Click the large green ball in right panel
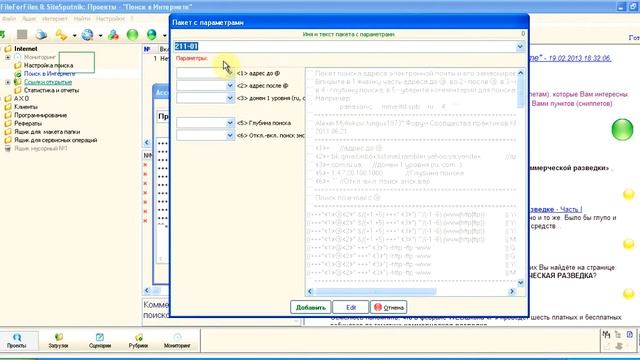This screenshot has width=640, height=360. point(622,129)
